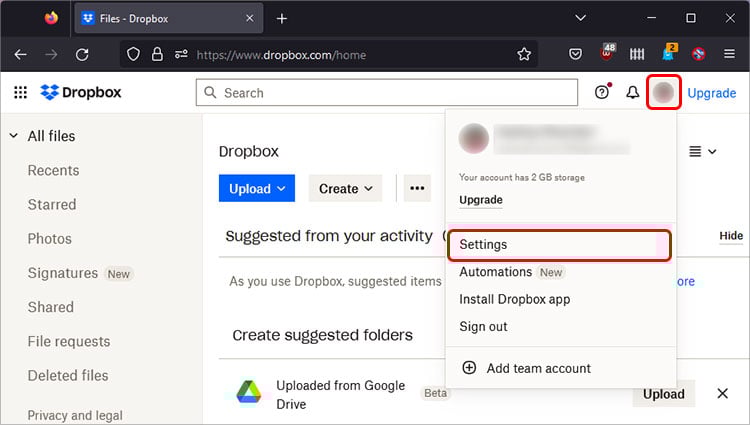Image resolution: width=750 pixels, height=425 pixels.
Task: Open tracking protection shield icon
Action: point(133,54)
